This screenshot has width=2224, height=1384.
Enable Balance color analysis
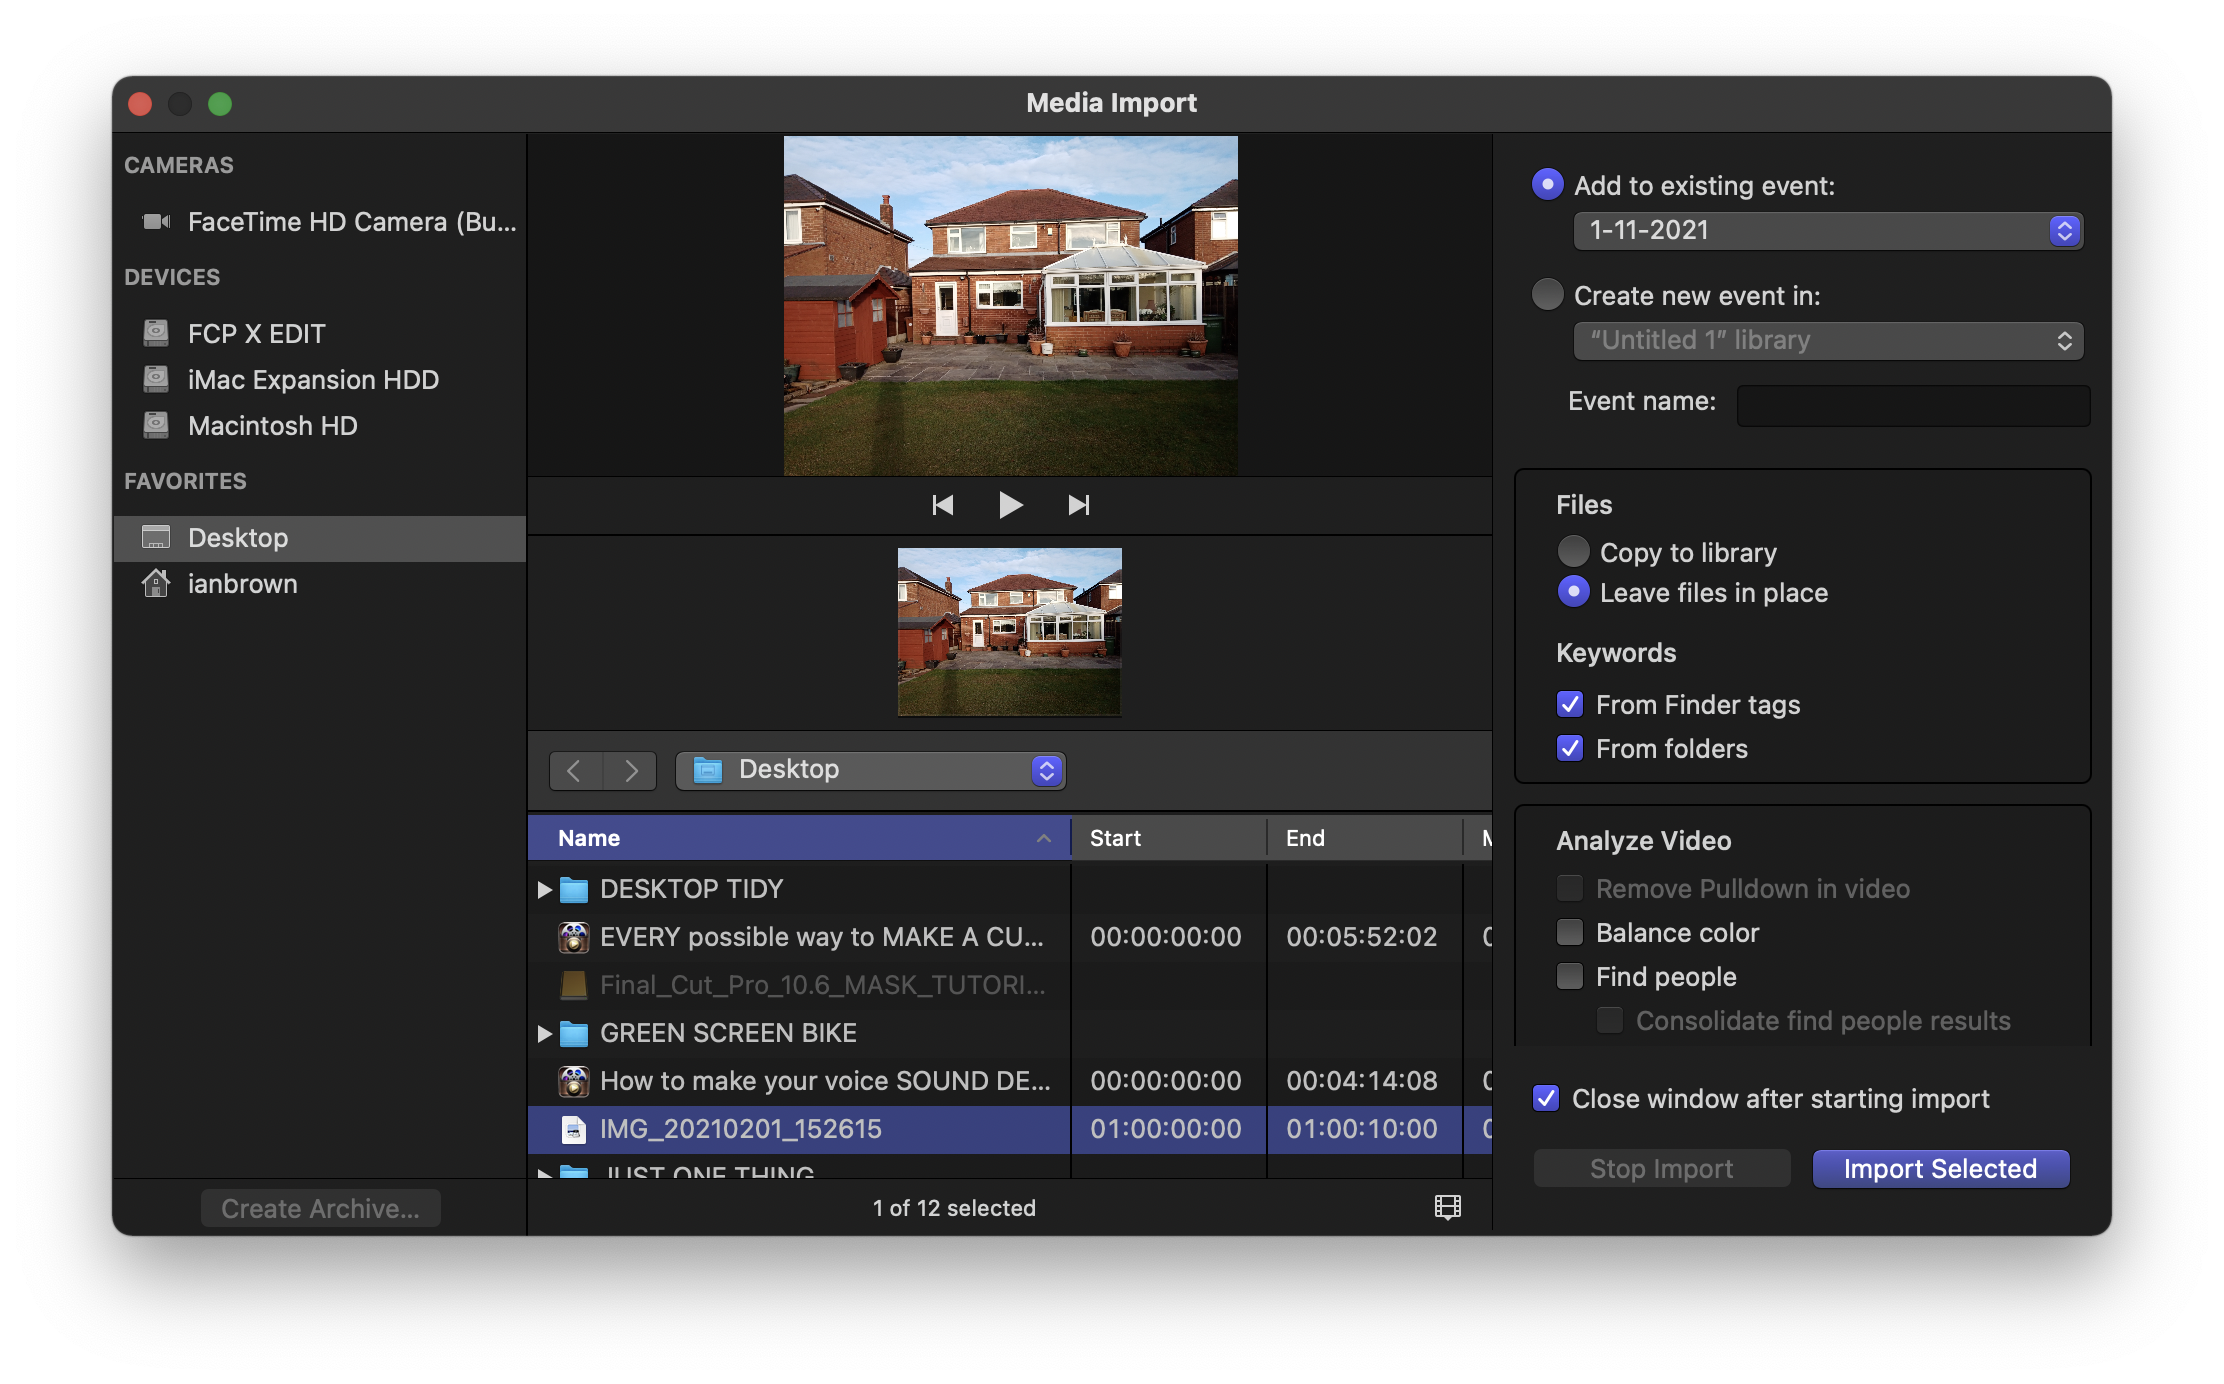[x=1570, y=933]
